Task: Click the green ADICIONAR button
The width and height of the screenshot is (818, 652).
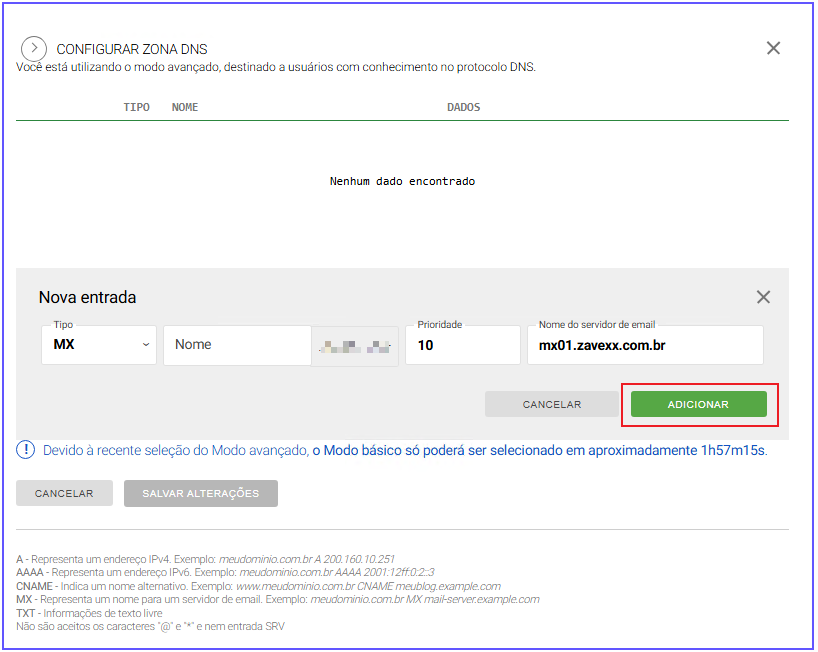Action: click(x=698, y=404)
